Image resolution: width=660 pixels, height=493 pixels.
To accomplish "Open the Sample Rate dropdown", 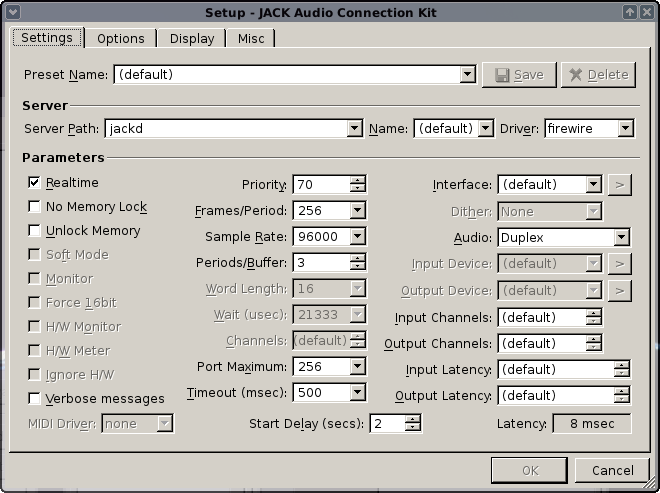I will point(357,236).
